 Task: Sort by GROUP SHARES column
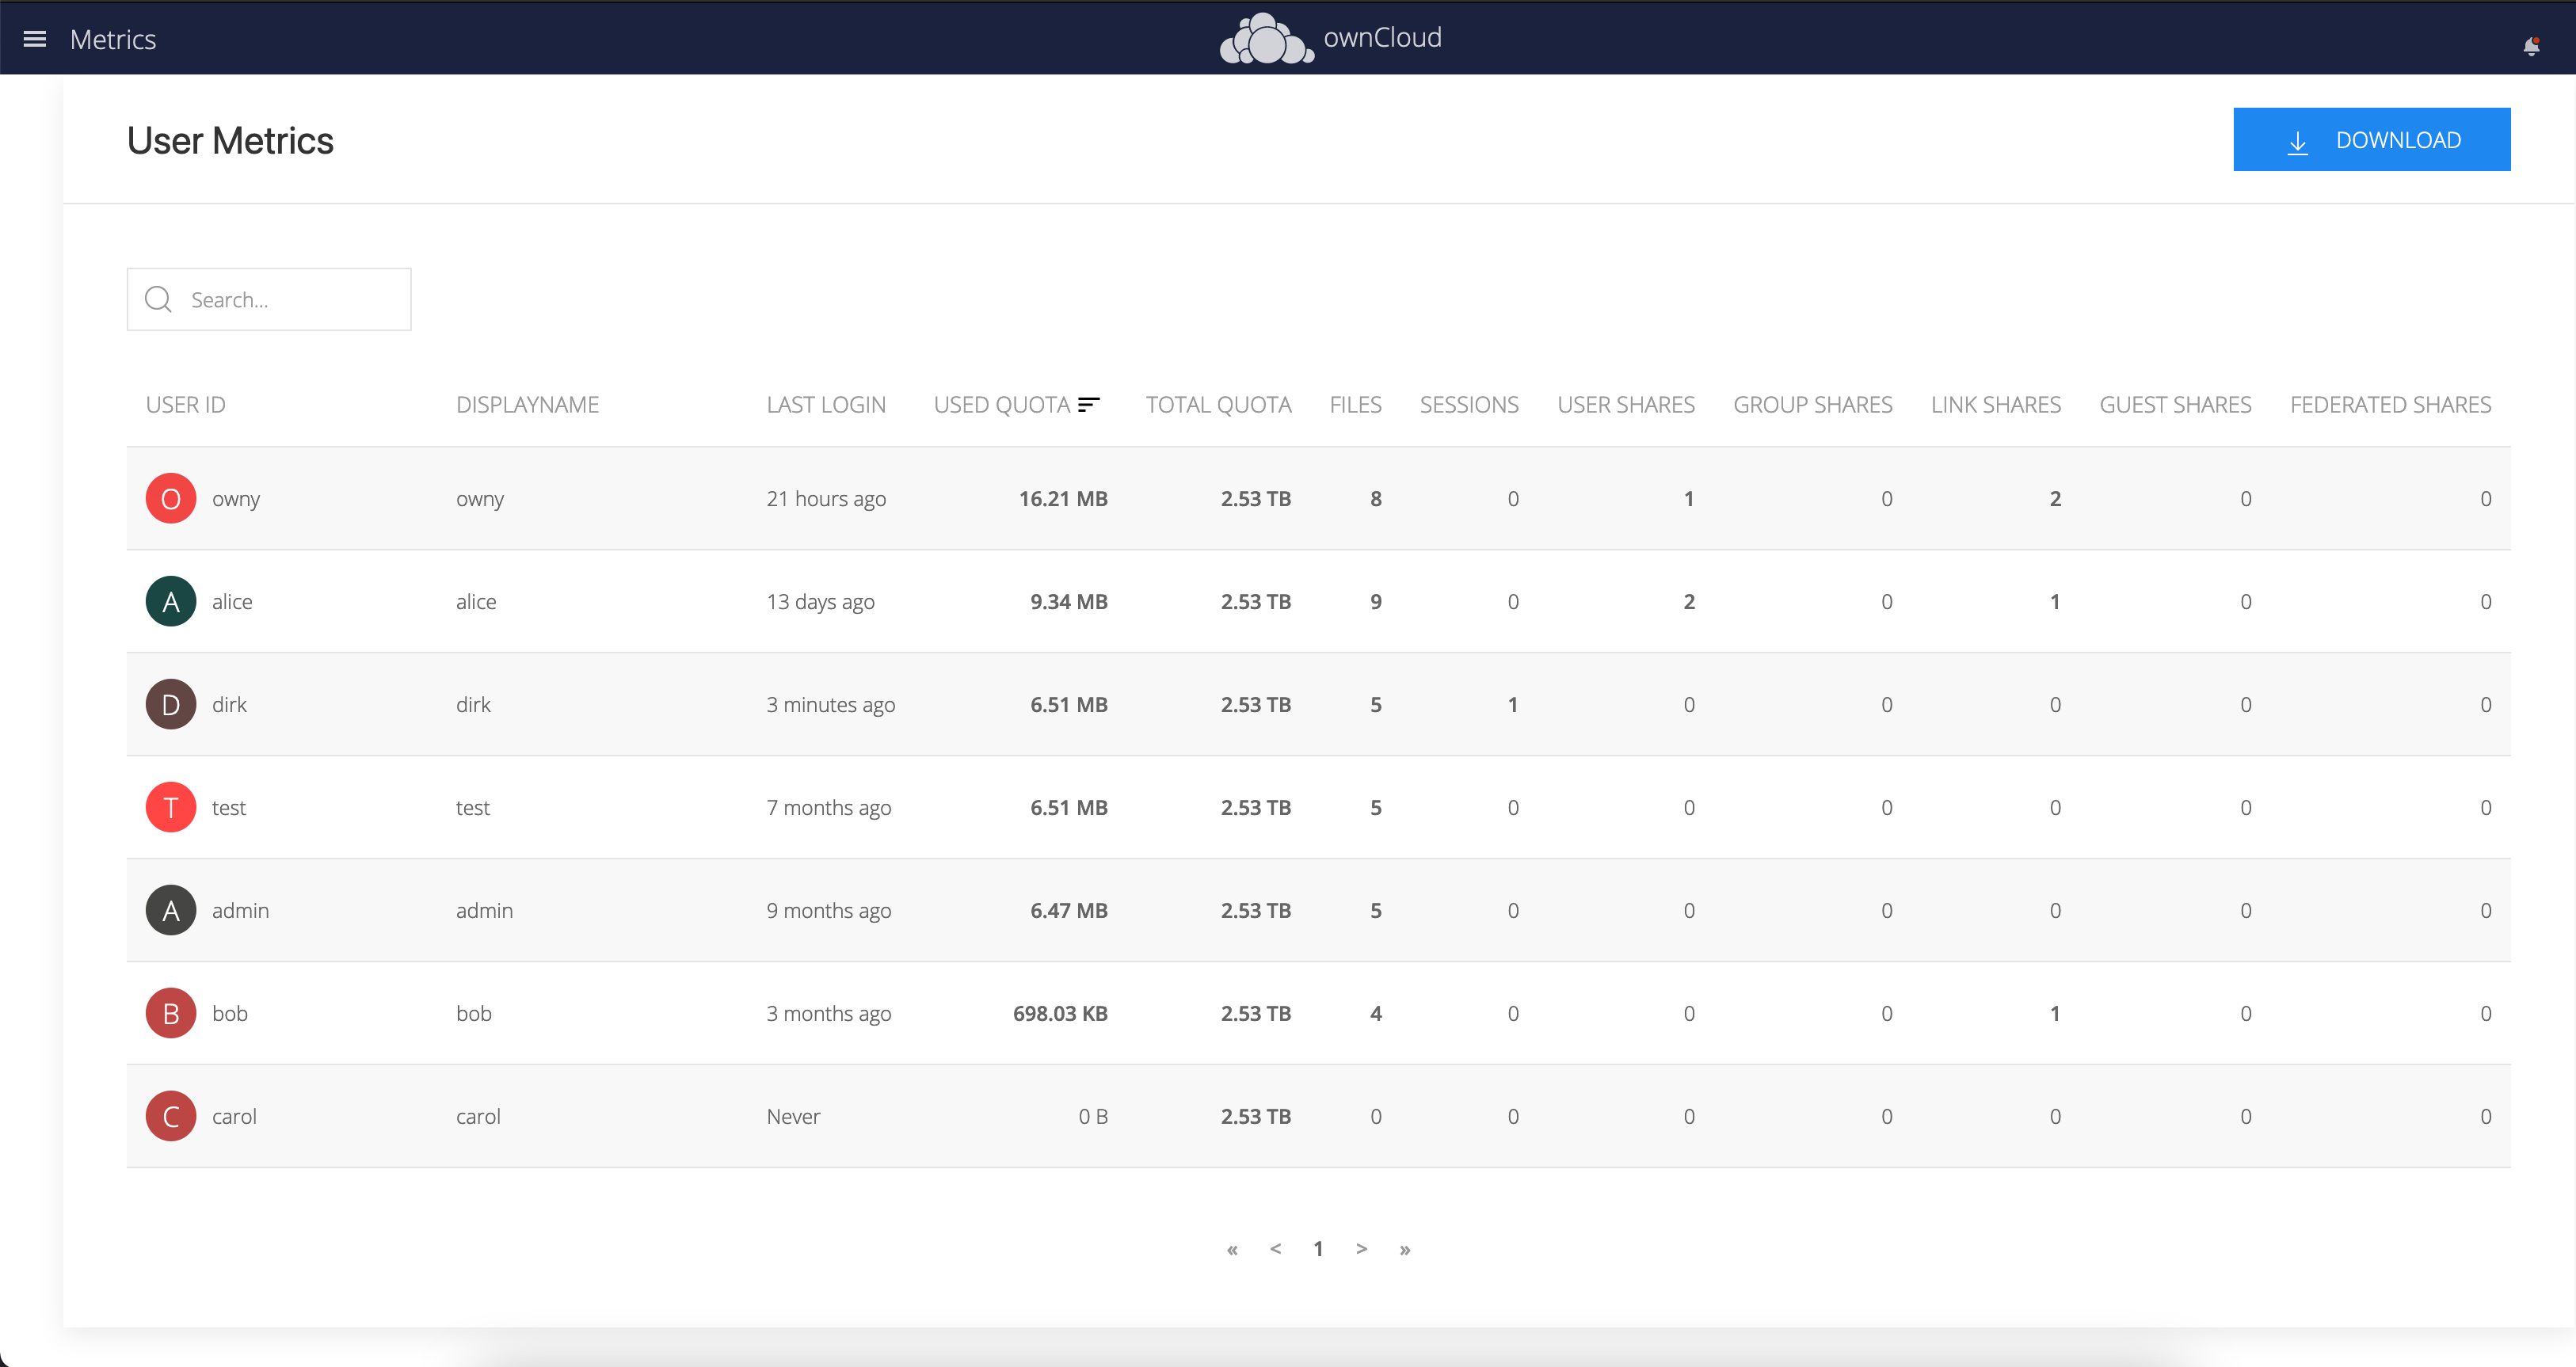(1813, 404)
